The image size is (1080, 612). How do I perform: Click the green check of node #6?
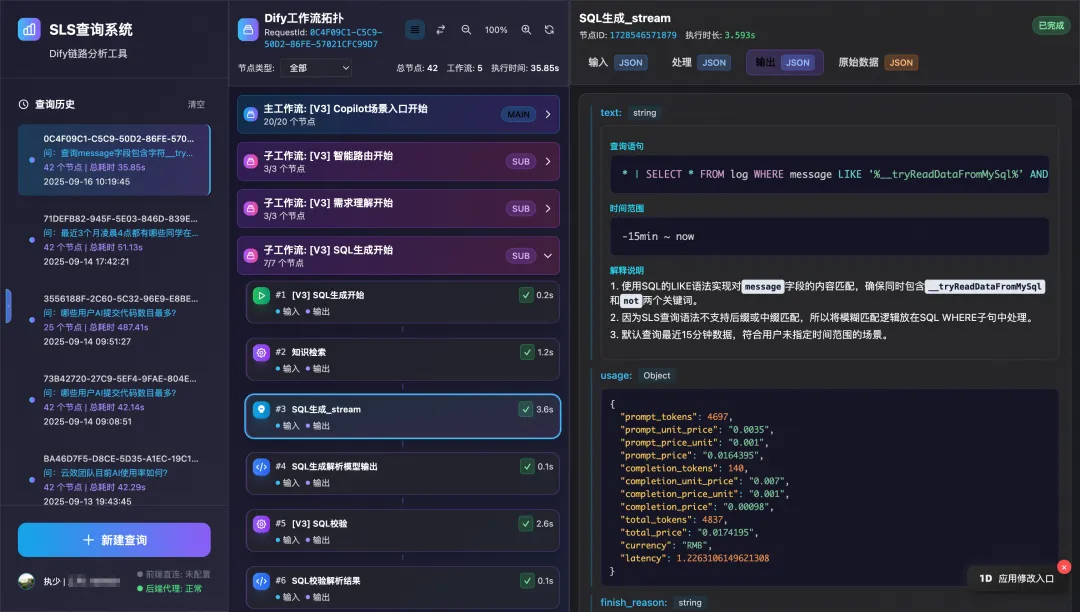point(526,580)
